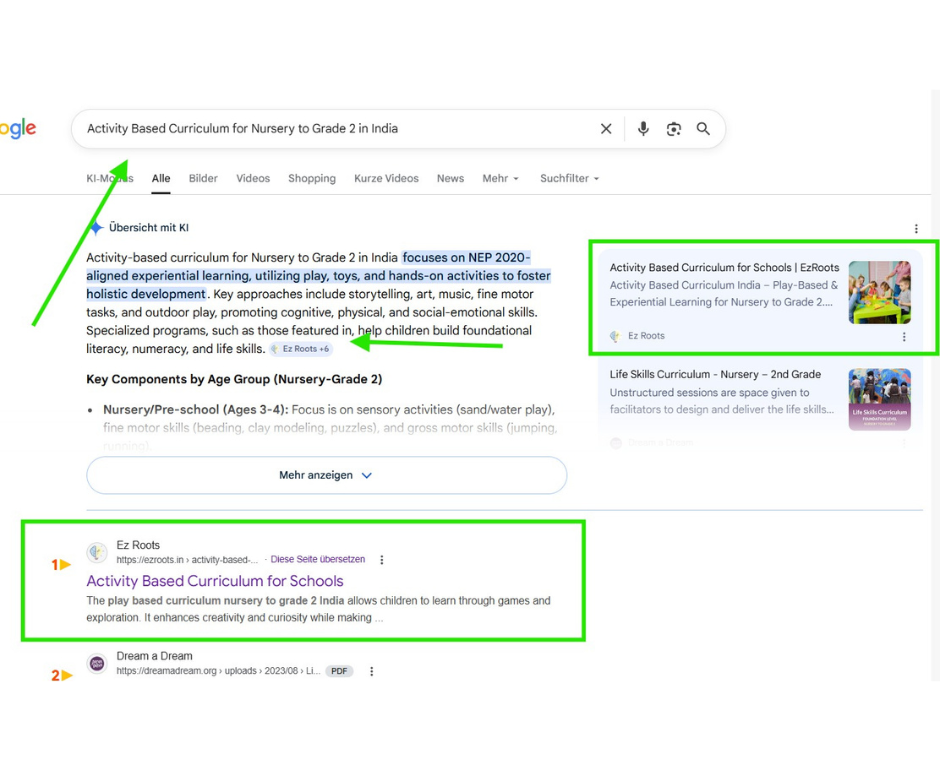The image size is (940, 771).
Task: Click Übersicht mit KI sparkle icon
Action: (x=96, y=228)
